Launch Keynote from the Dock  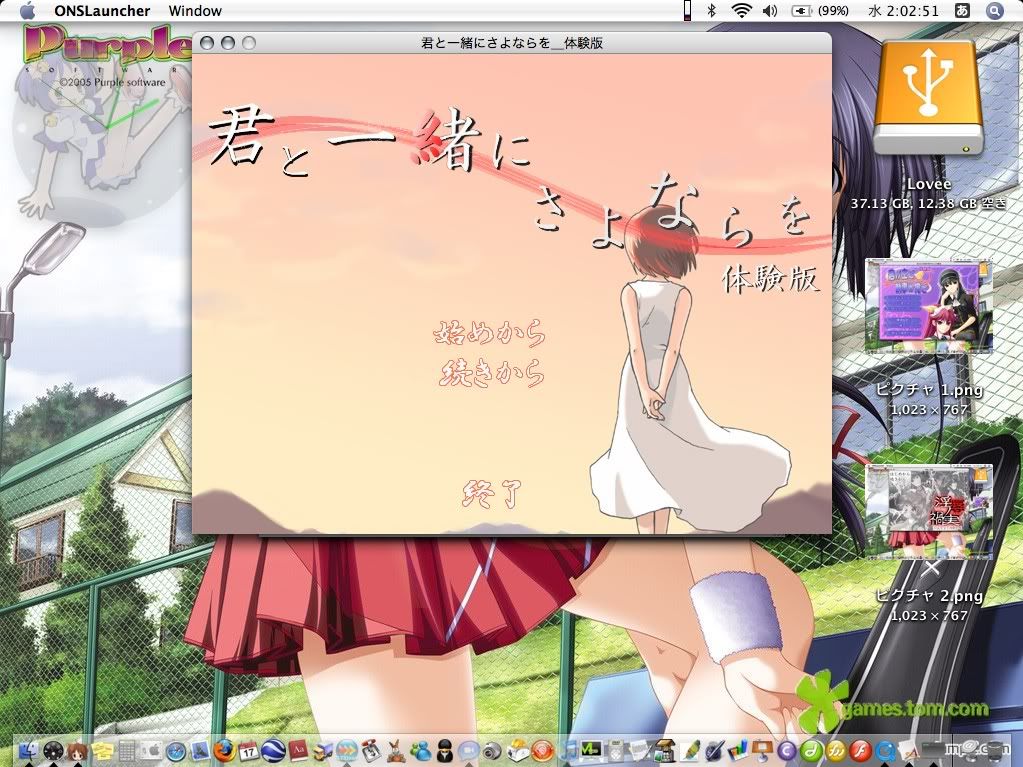(763, 751)
